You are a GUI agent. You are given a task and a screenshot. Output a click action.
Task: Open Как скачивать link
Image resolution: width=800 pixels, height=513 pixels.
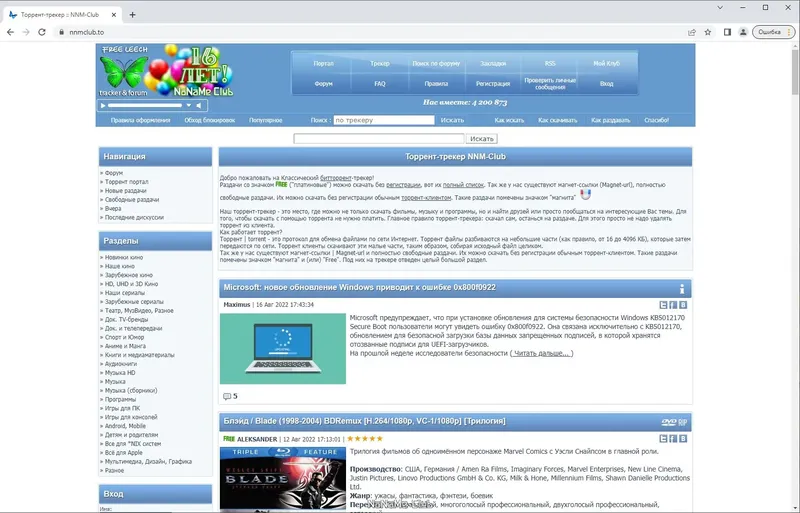(558, 120)
